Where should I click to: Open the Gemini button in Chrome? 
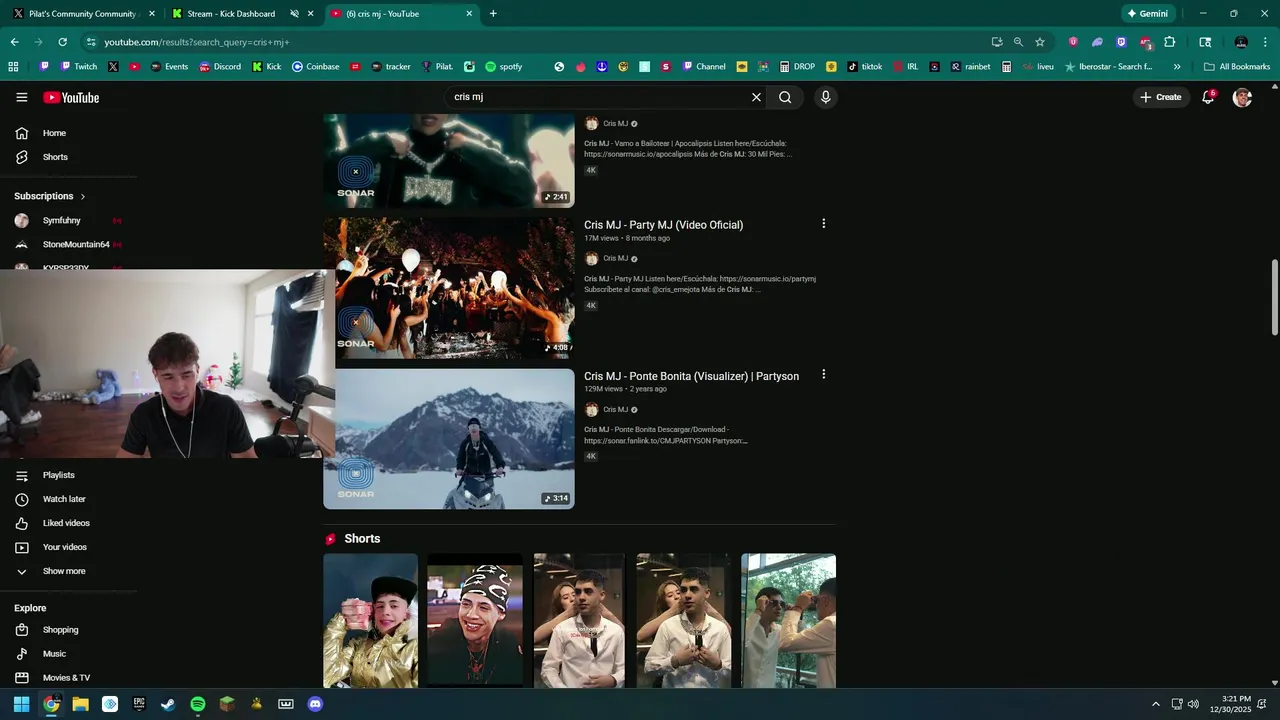(1147, 14)
